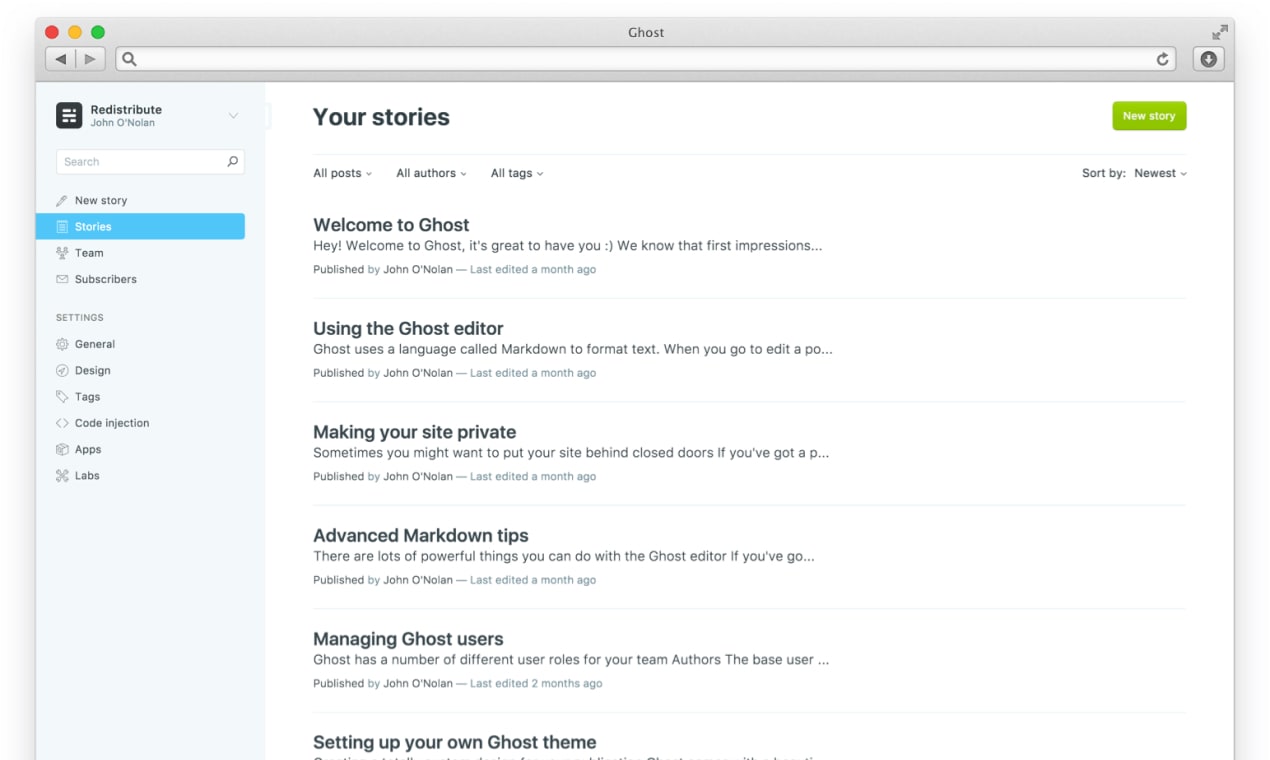Click the browser forward arrow button
This screenshot has width=1270, height=760.
(x=90, y=59)
